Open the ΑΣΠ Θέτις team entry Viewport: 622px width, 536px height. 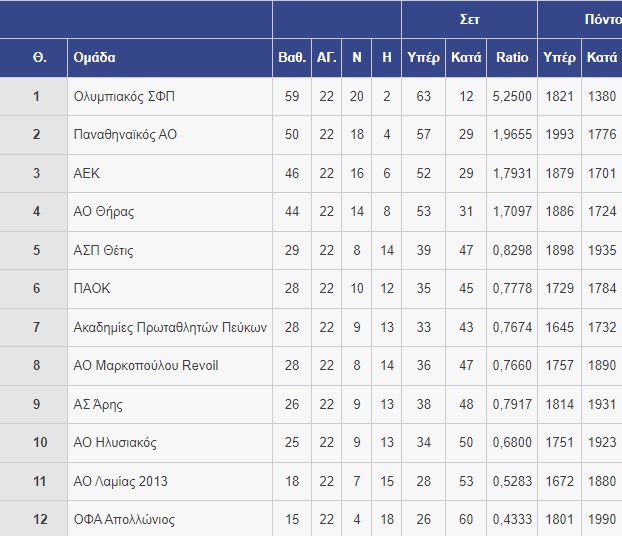(104, 250)
